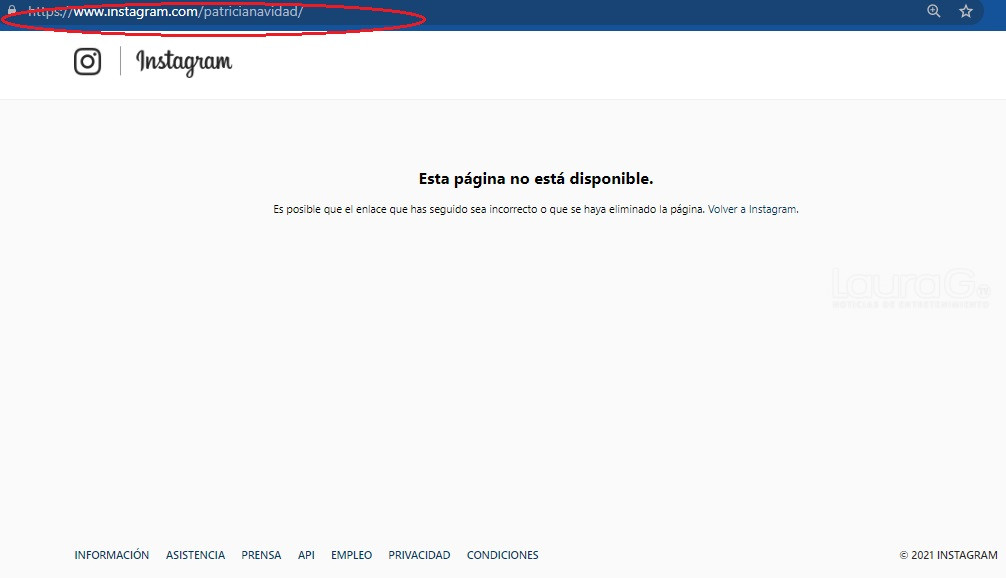
Task: Click the Instagram wordmark in the header
Action: click(184, 62)
